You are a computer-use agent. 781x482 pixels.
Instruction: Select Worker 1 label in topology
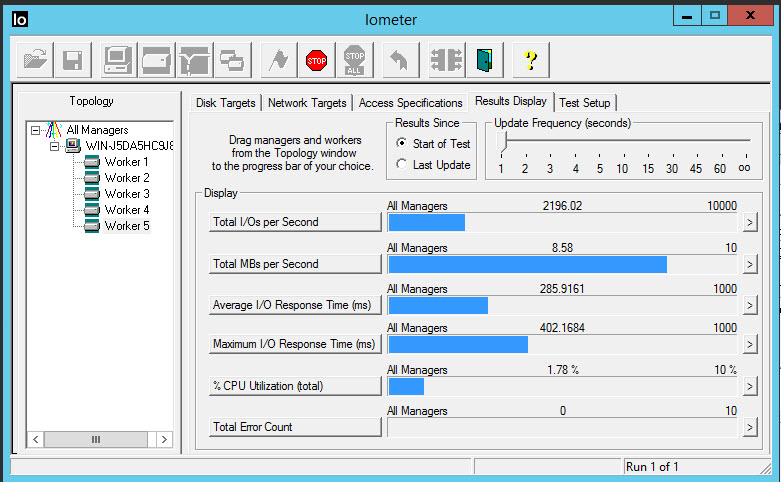[x=127, y=162]
